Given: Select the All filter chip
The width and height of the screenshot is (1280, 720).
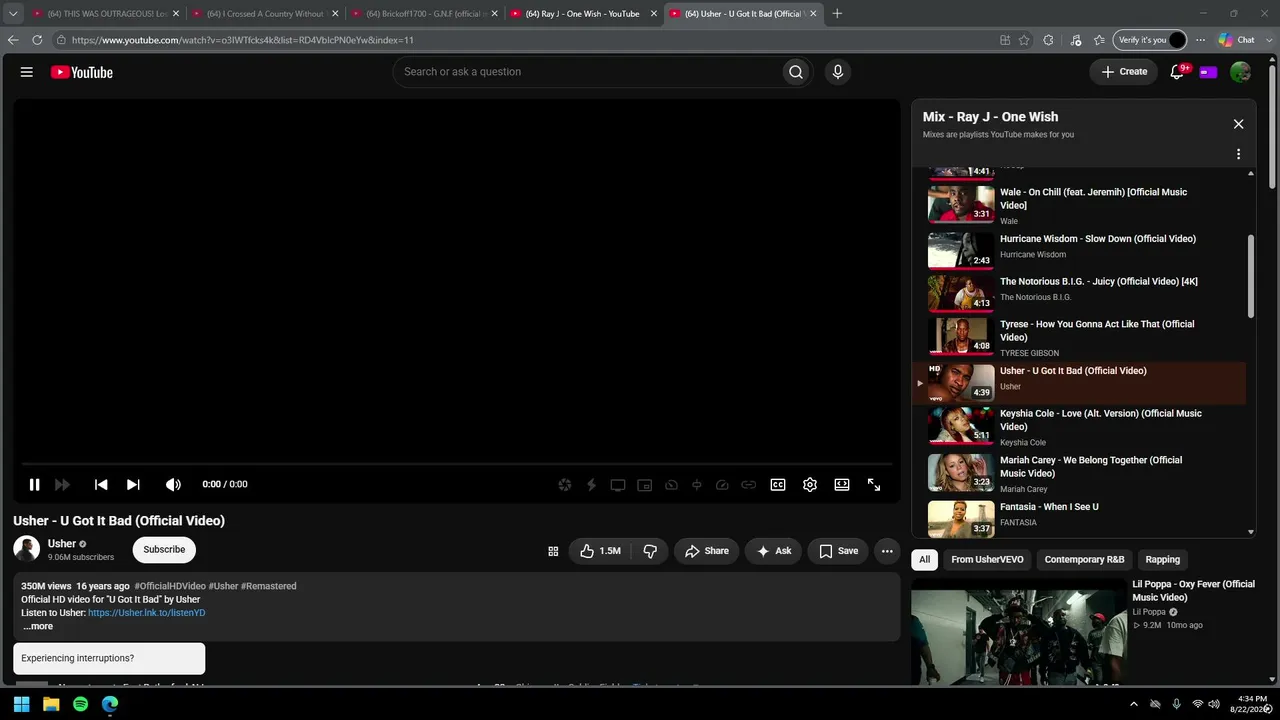Looking at the screenshot, I should tap(925, 560).
